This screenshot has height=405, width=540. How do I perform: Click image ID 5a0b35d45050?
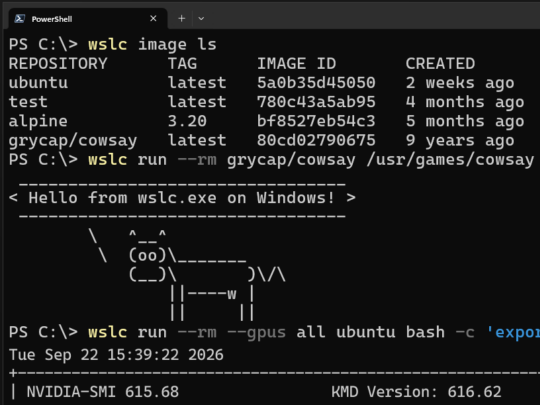(x=316, y=83)
